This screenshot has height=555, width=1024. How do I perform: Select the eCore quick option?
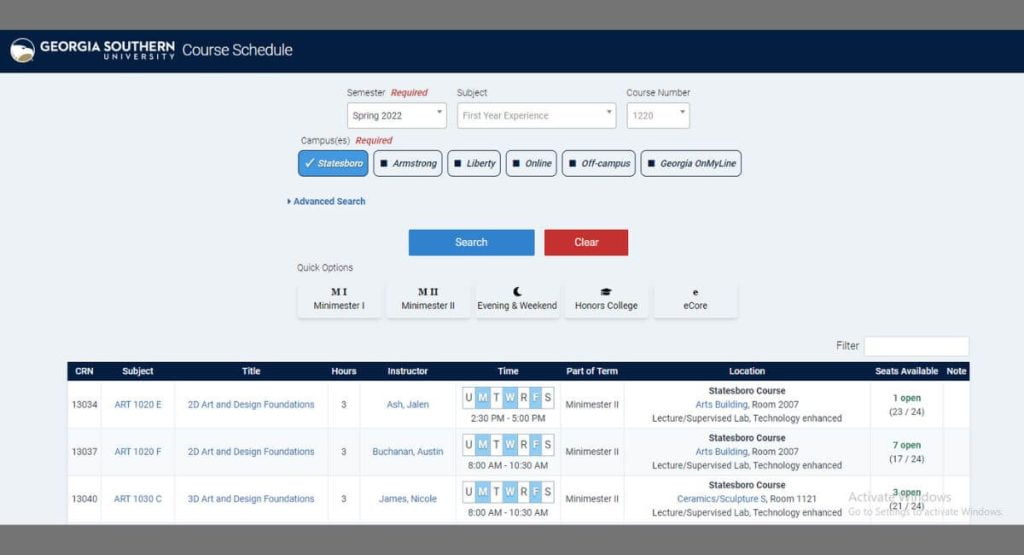pos(695,299)
